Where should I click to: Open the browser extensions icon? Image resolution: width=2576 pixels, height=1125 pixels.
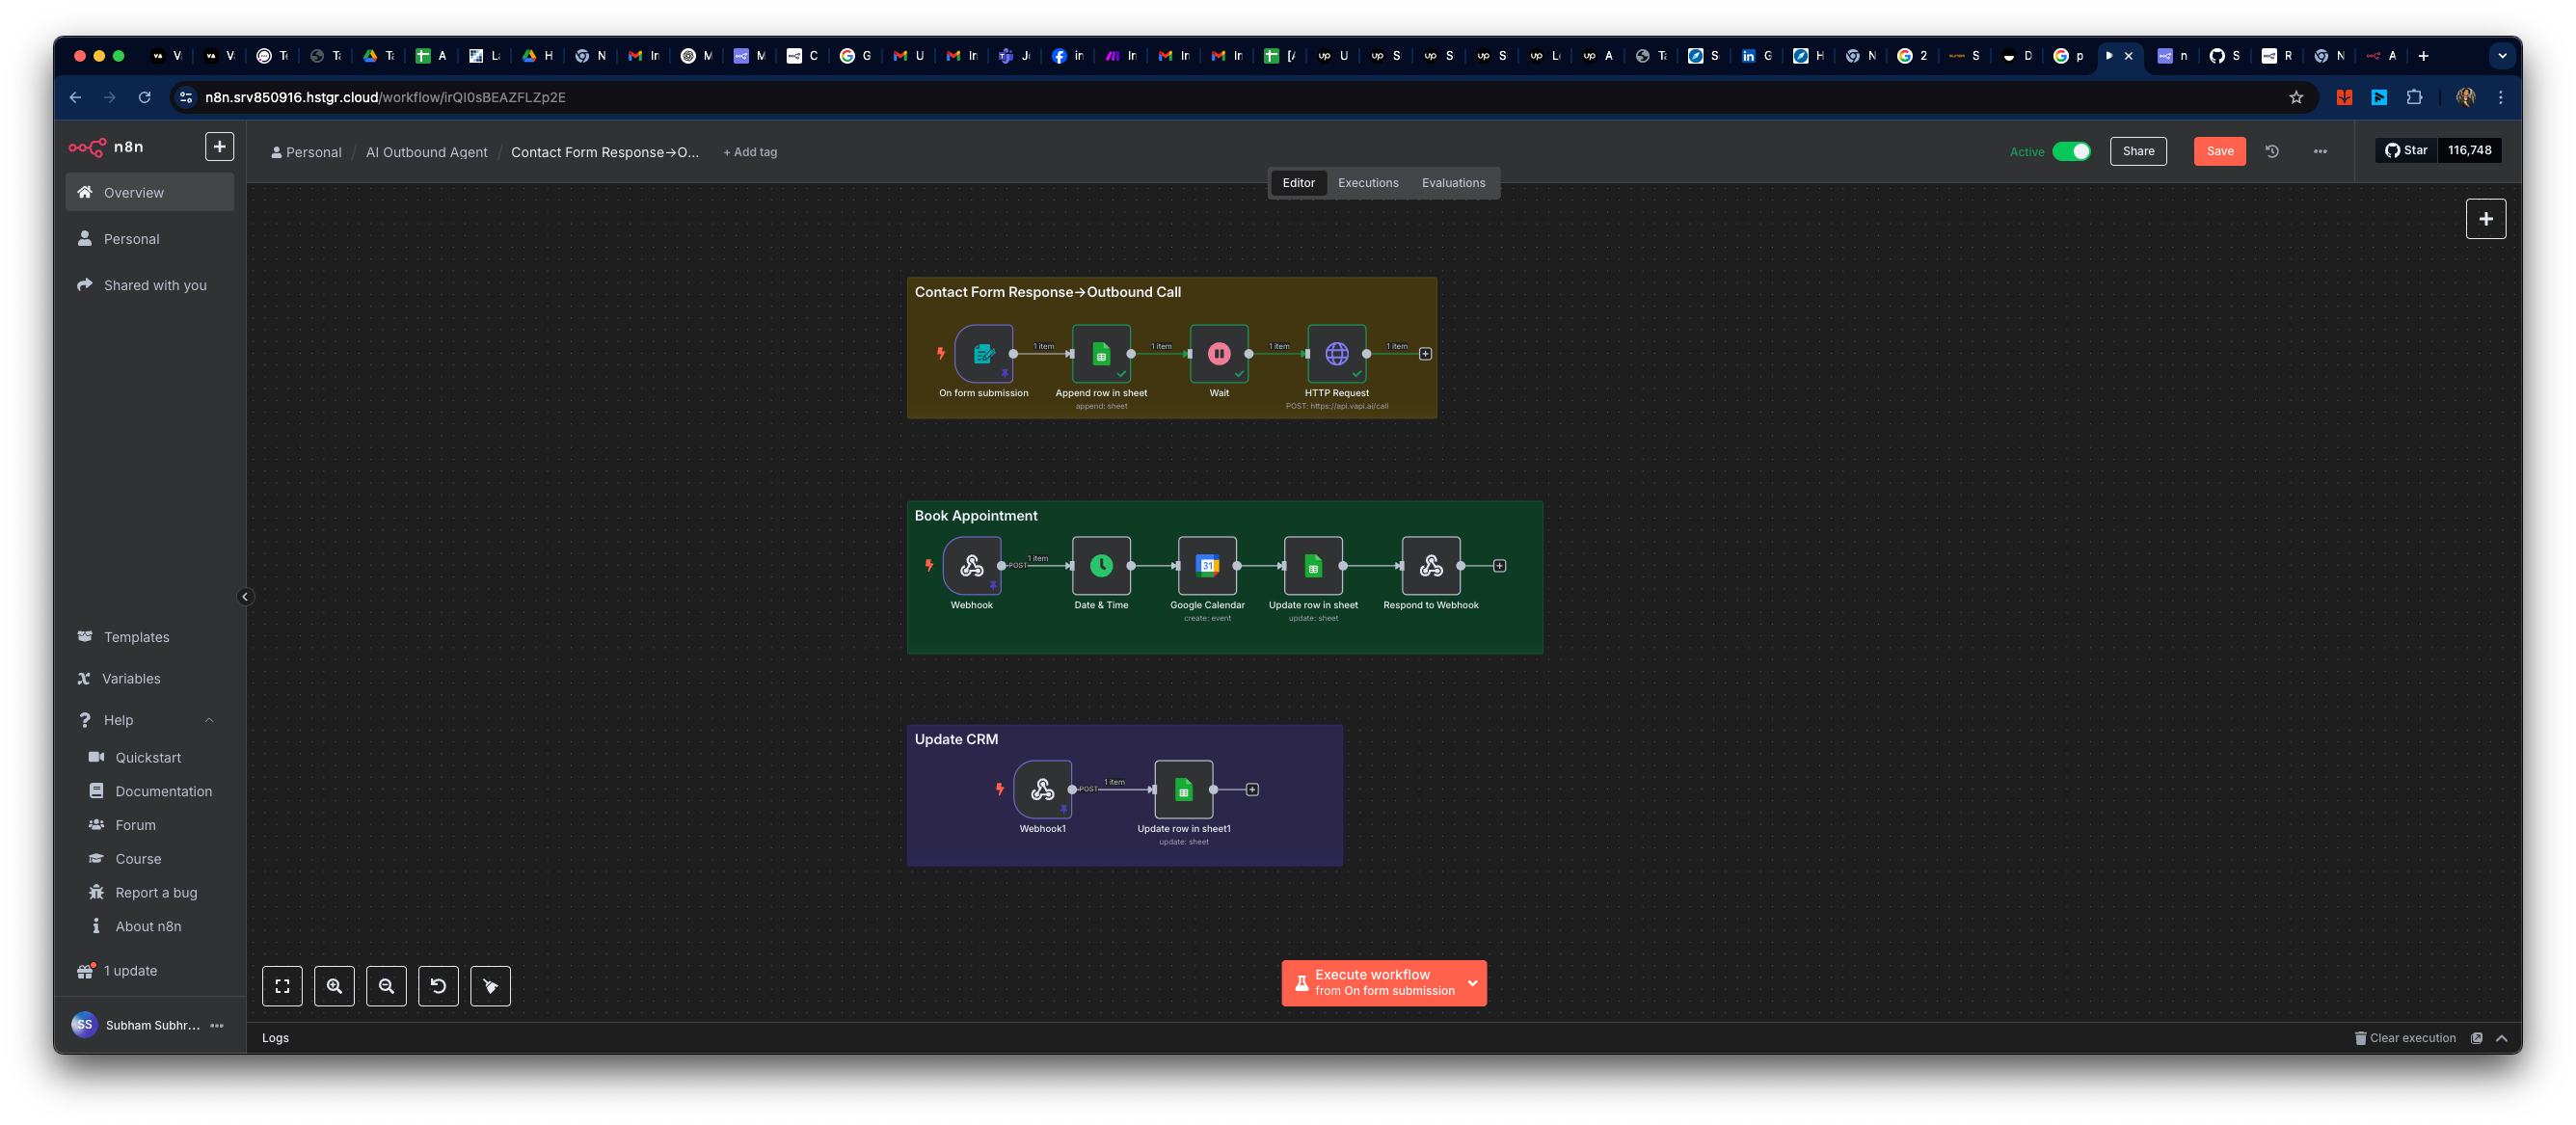coord(2414,97)
